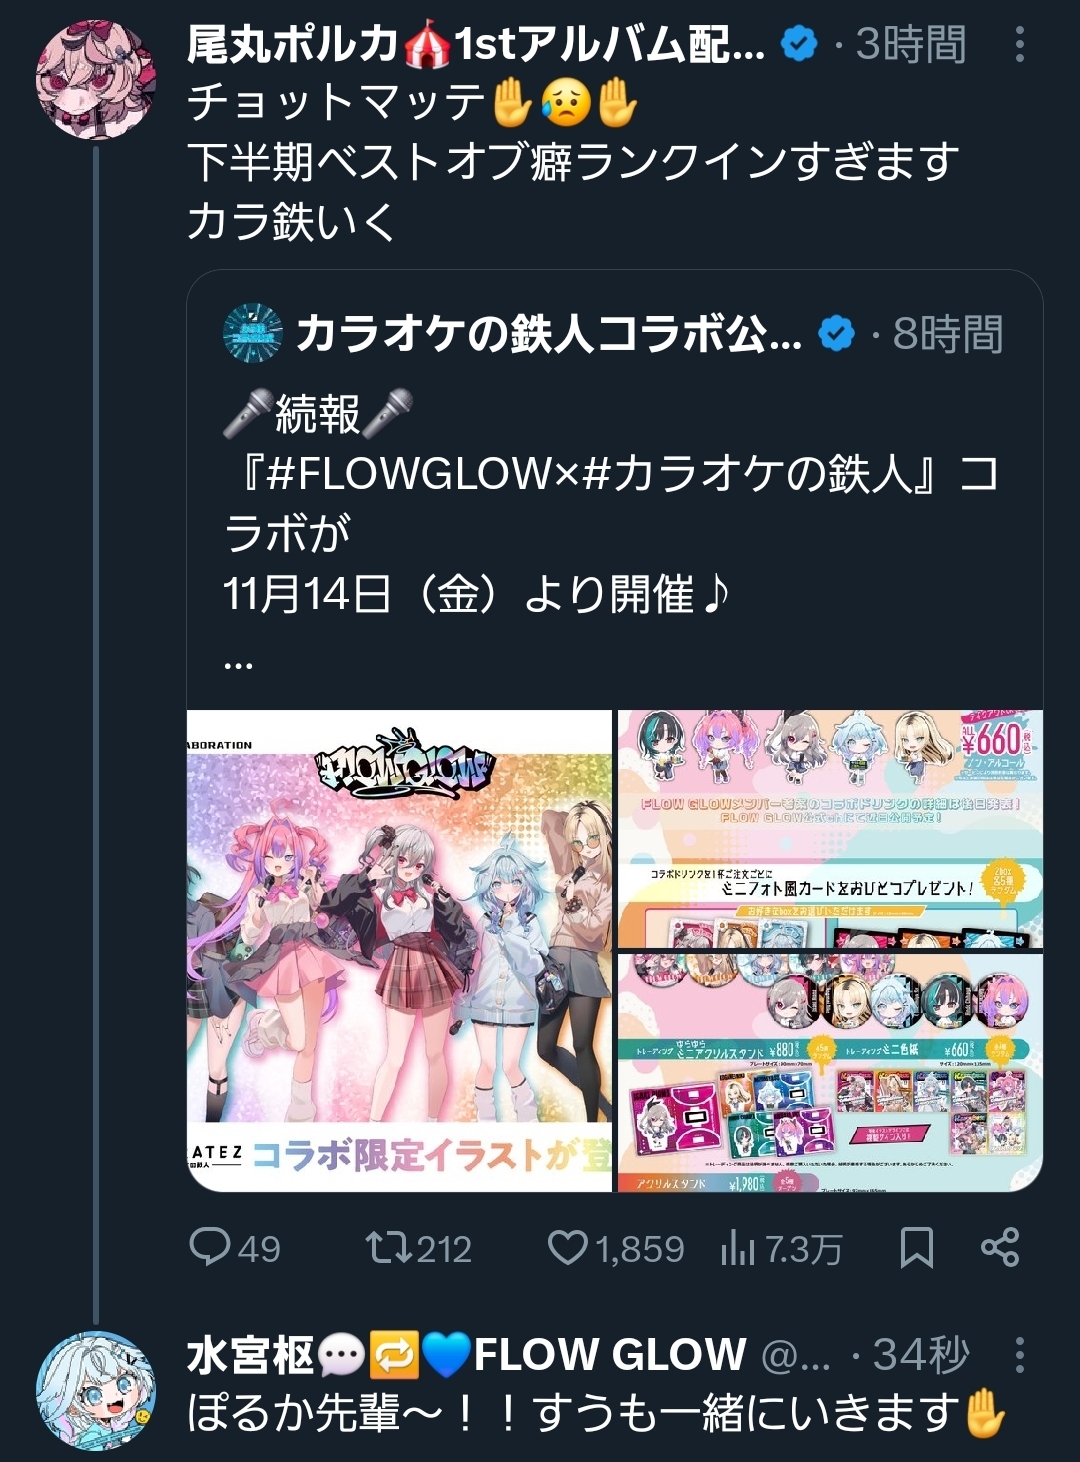Image resolution: width=1080 pixels, height=1462 pixels.
Task: View the acrylic stand goods image
Action: [x=830, y=1073]
